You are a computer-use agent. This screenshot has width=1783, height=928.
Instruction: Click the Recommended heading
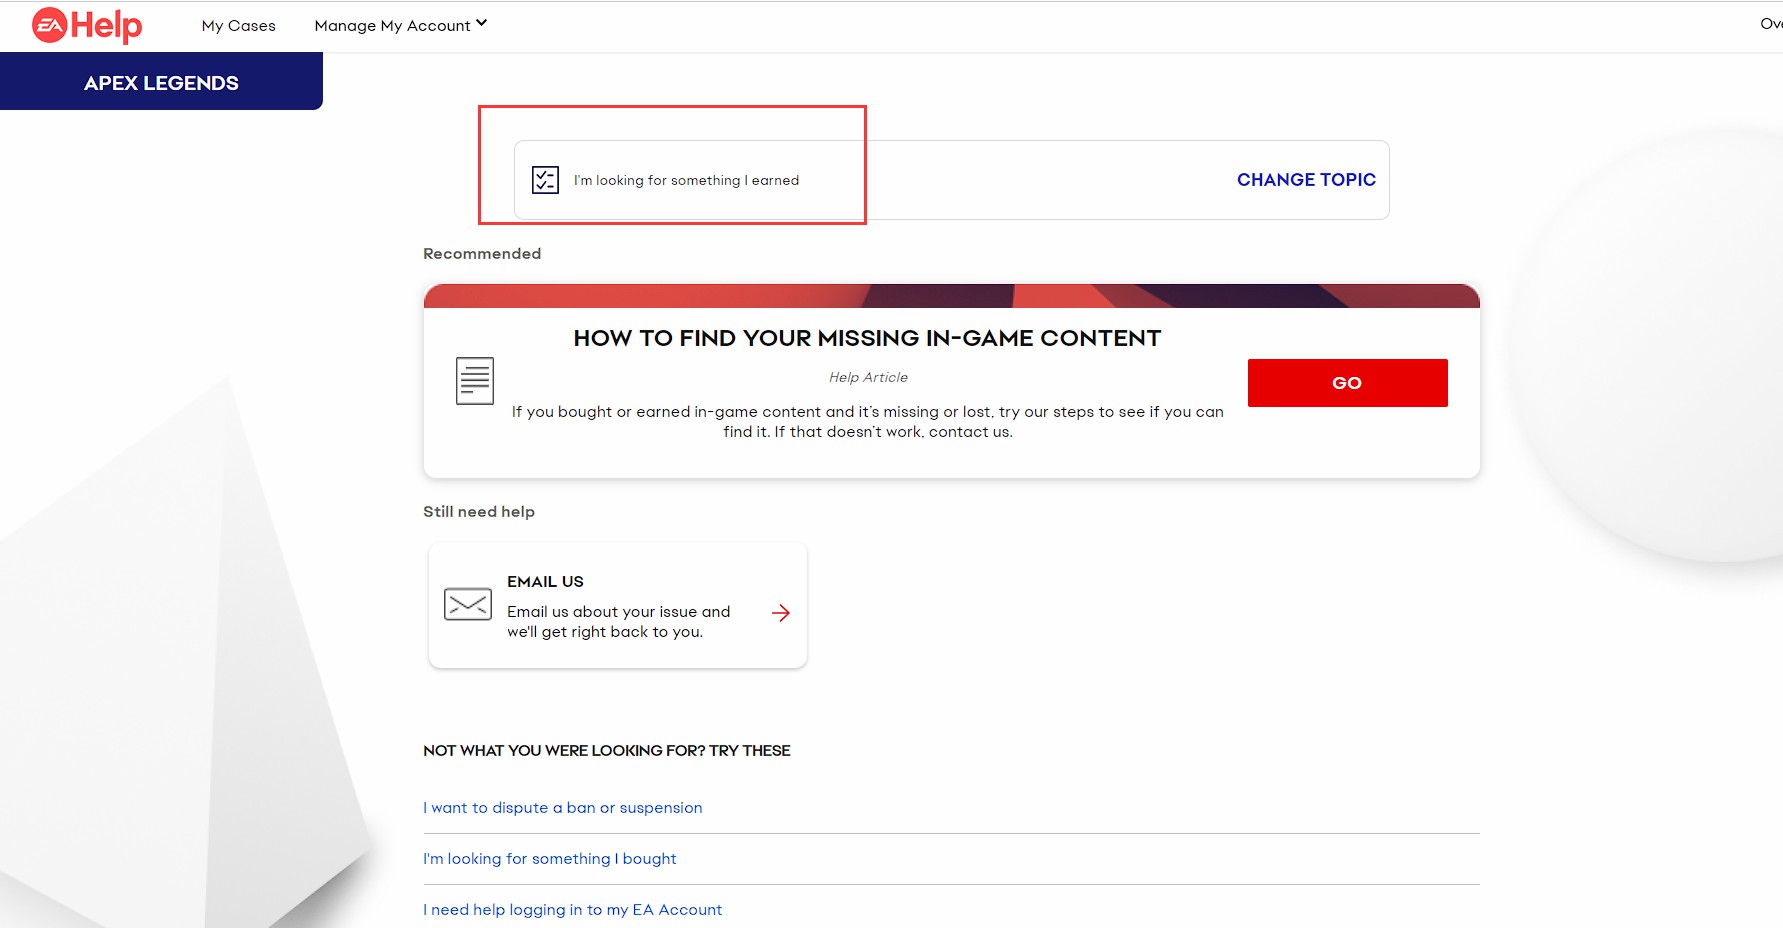click(x=482, y=254)
